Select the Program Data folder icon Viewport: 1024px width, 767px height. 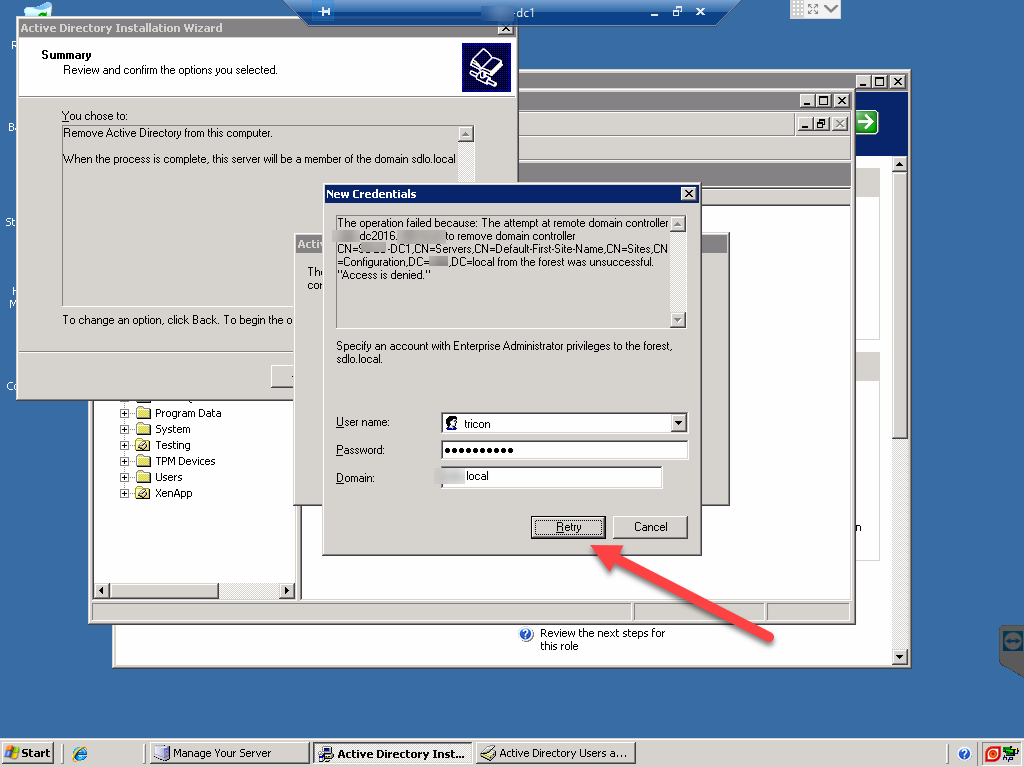coord(143,413)
